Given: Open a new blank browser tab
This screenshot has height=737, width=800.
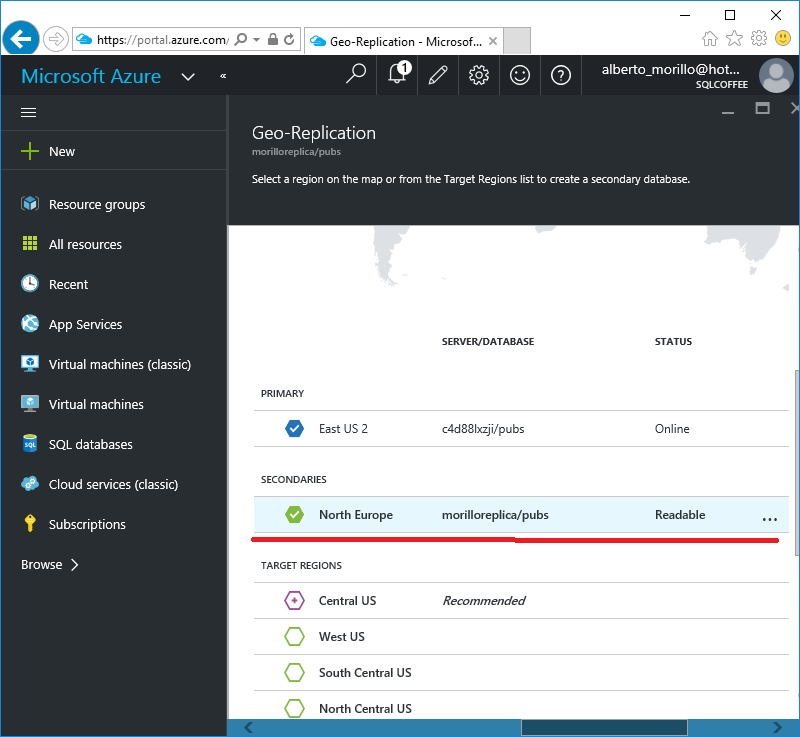Looking at the screenshot, I should click(x=517, y=41).
